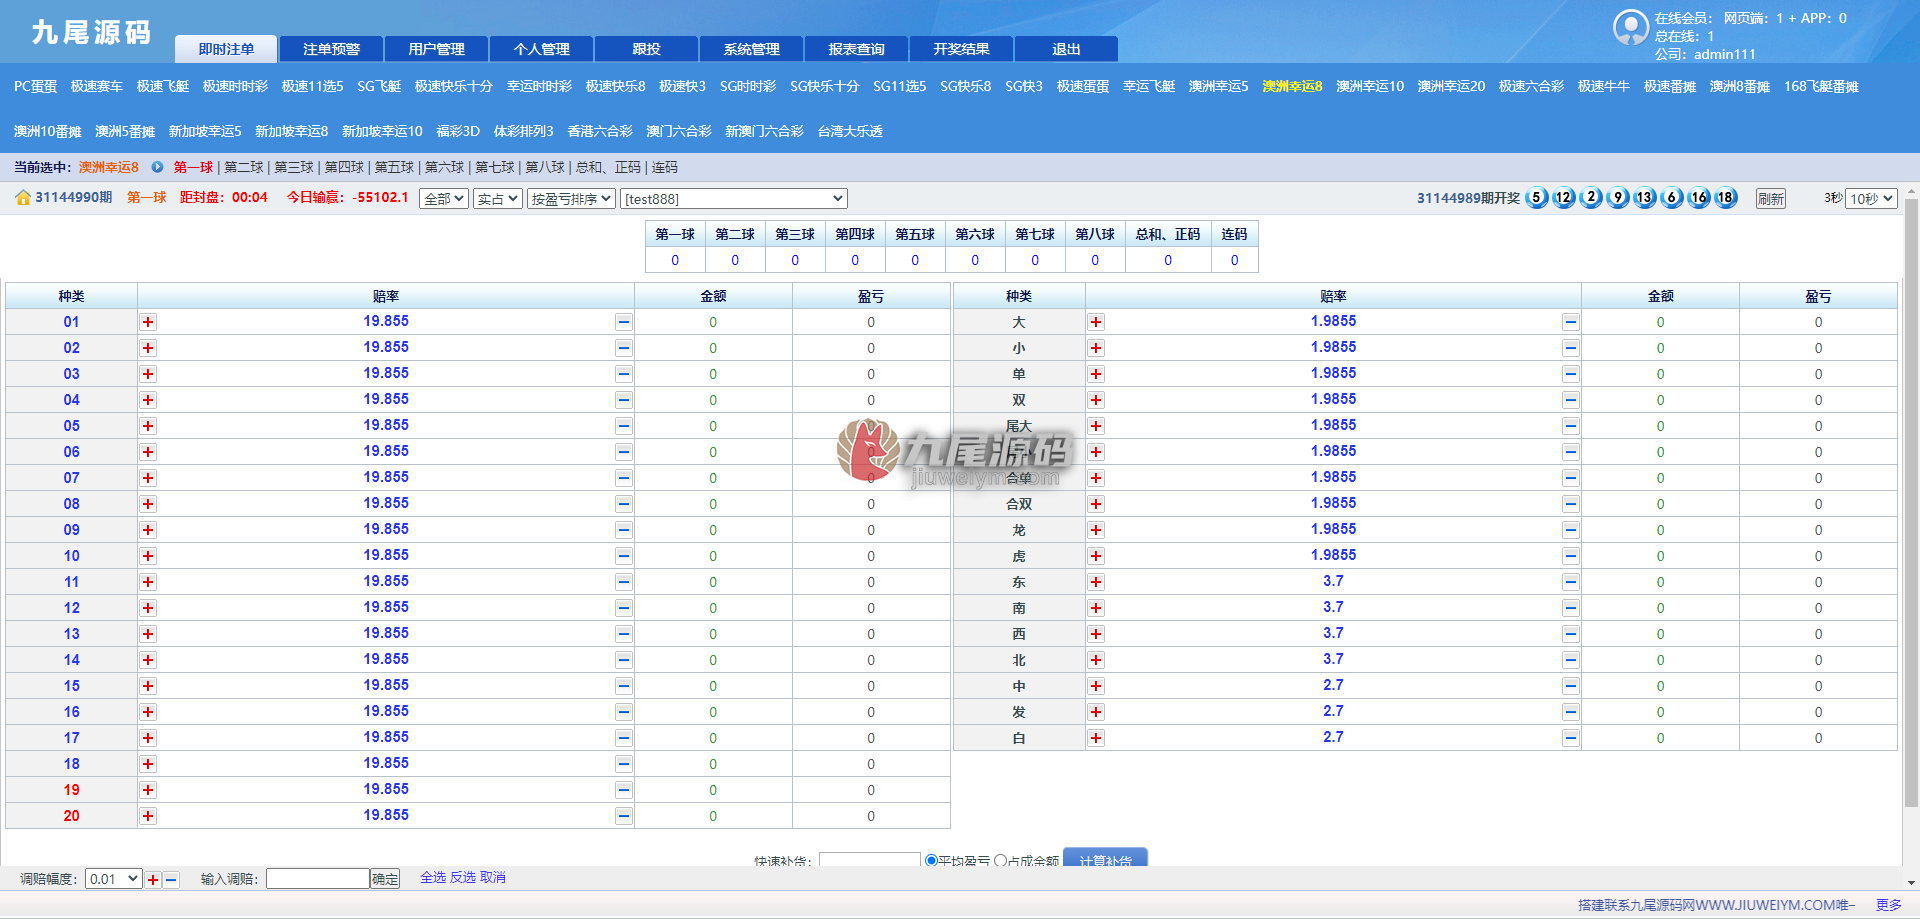Decrease odds for the 龙 row

pos(1571,530)
